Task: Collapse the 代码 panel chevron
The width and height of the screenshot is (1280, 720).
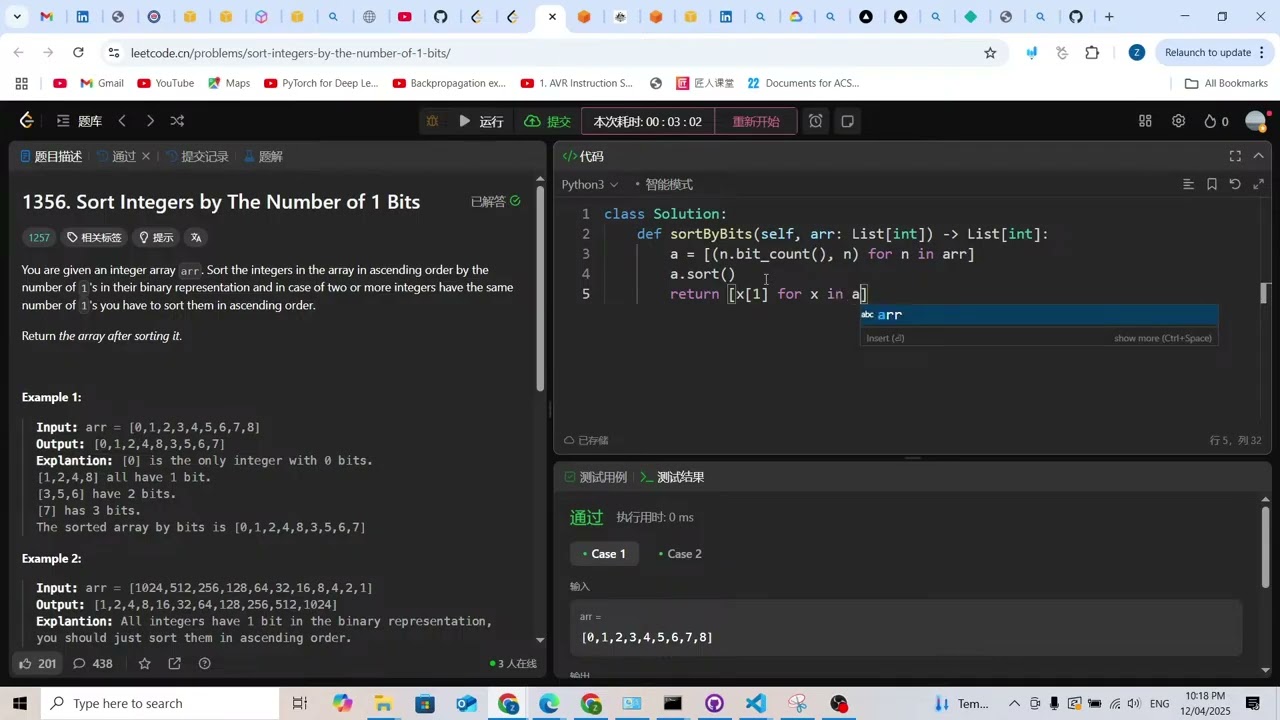Action: (1259, 156)
